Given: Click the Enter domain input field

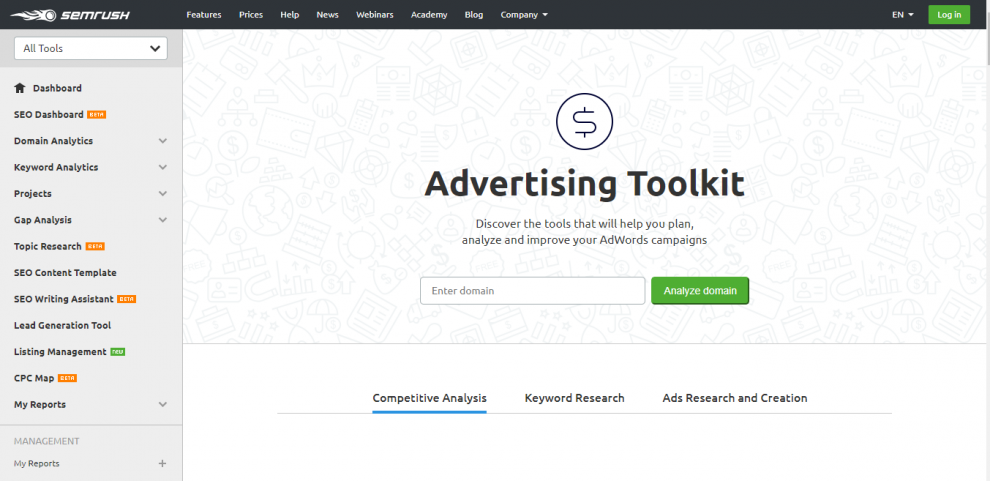Looking at the screenshot, I should coord(532,291).
